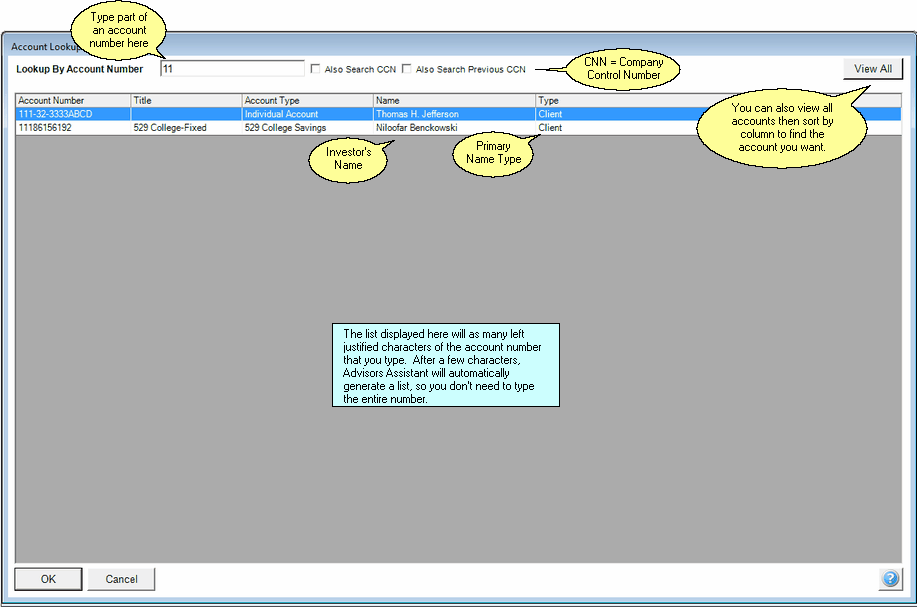The image size is (917, 607).
Task: Click the View All button
Action: pyautogui.click(x=871, y=68)
